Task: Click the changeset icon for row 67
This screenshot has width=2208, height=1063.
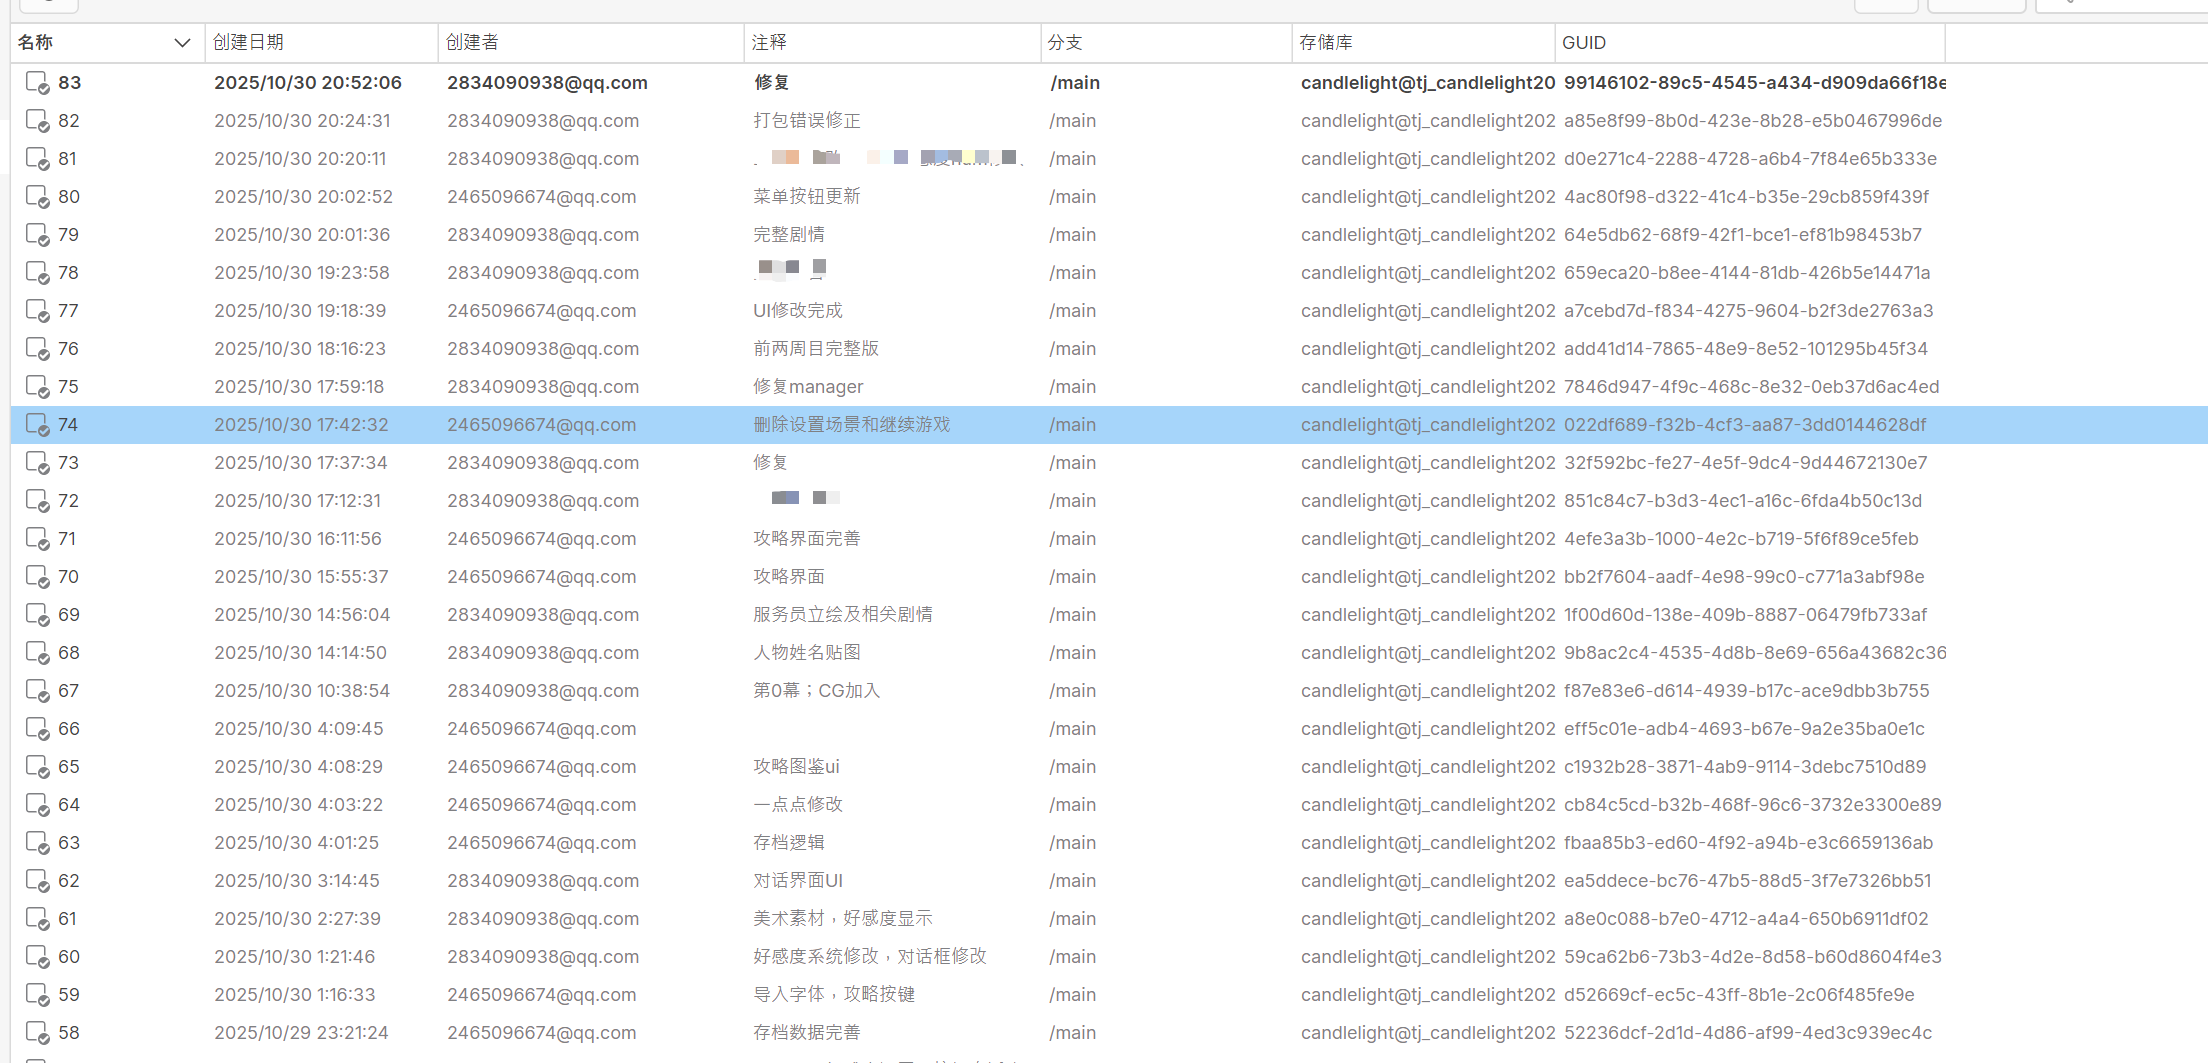Action: (37, 691)
